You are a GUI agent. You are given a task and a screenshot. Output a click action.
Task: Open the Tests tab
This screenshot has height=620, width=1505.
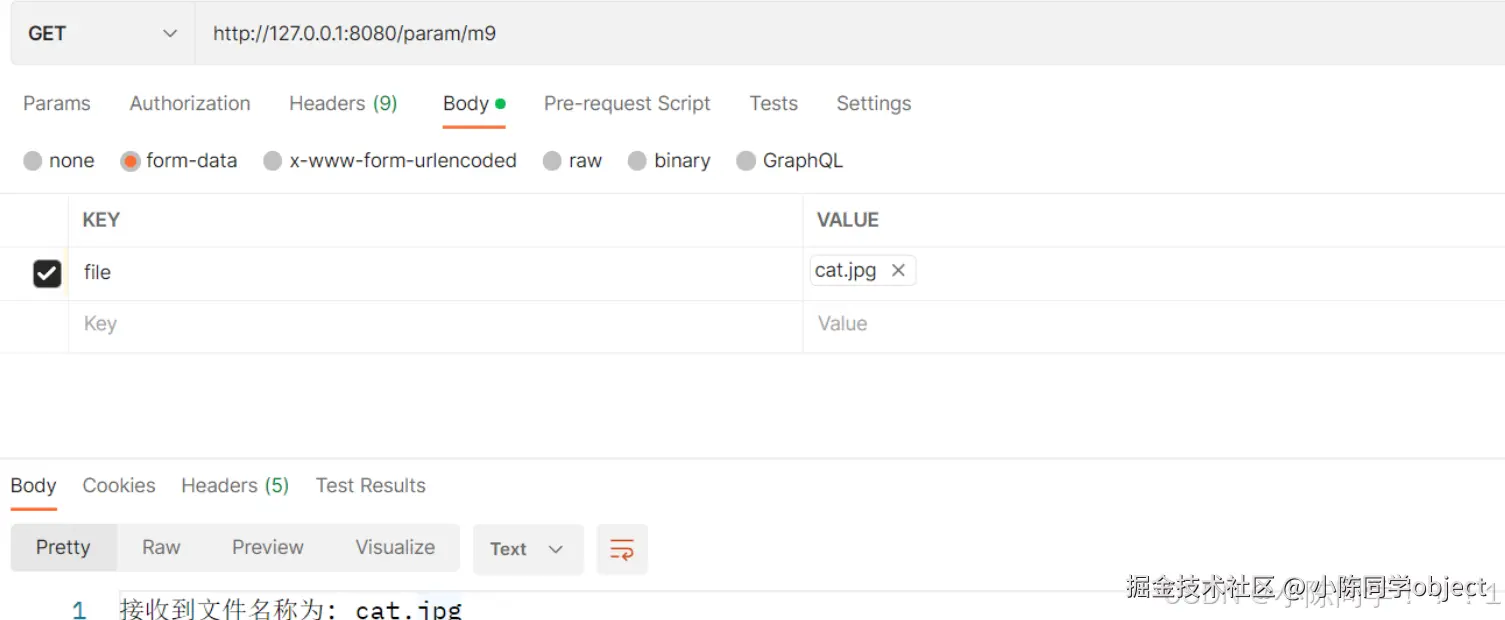click(x=774, y=103)
